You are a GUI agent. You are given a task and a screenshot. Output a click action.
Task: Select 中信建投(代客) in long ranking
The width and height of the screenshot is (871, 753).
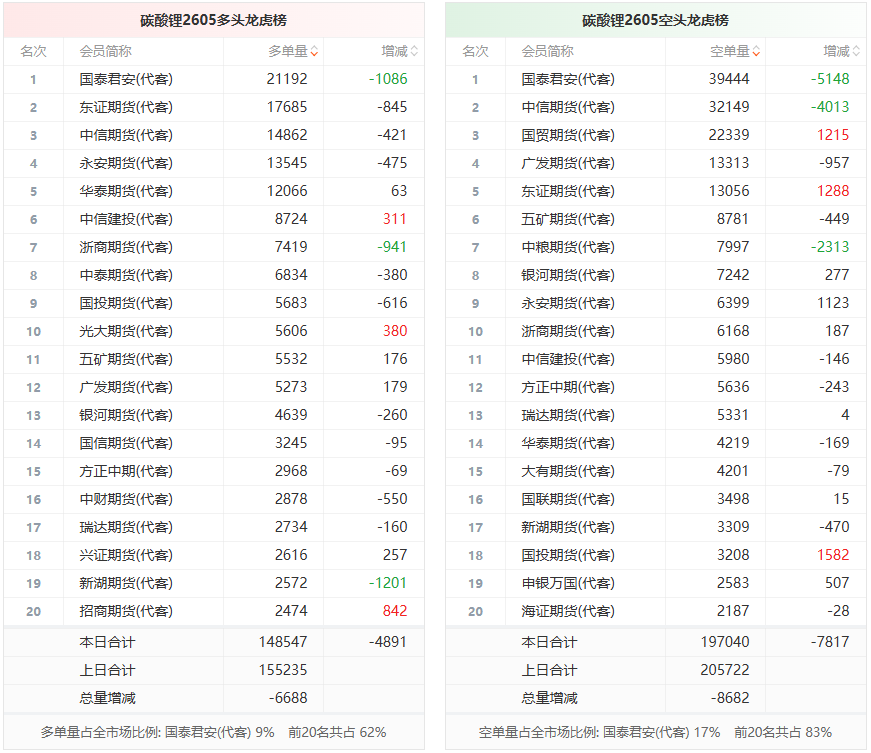(x=126, y=219)
